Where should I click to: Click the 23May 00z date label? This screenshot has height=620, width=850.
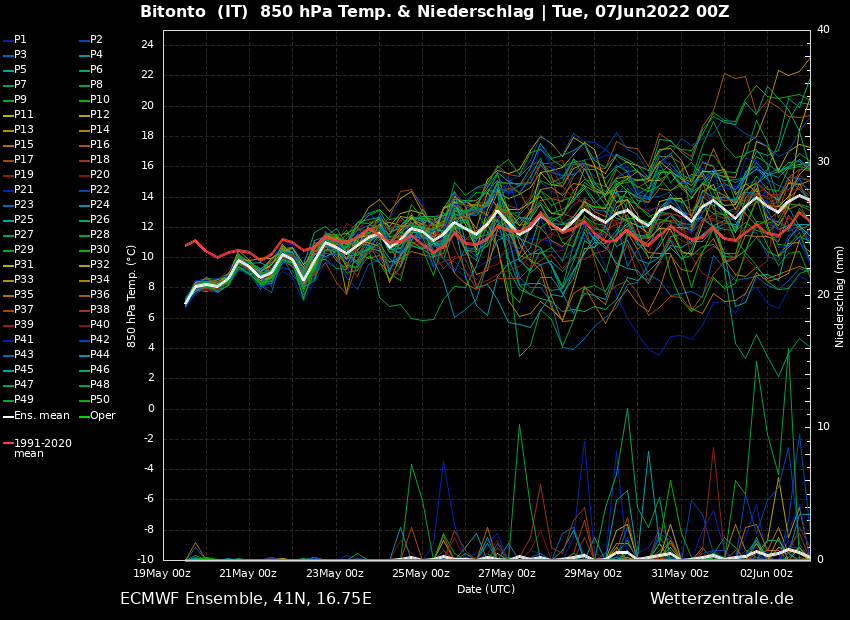[x=335, y=573]
